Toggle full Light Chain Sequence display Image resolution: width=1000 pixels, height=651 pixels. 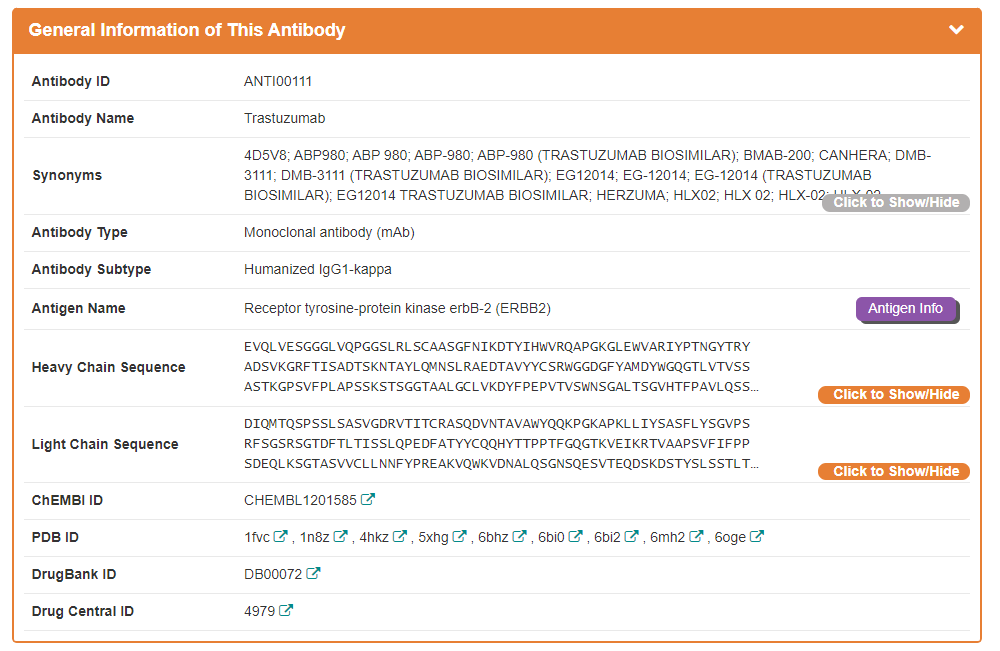(x=894, y=472)
